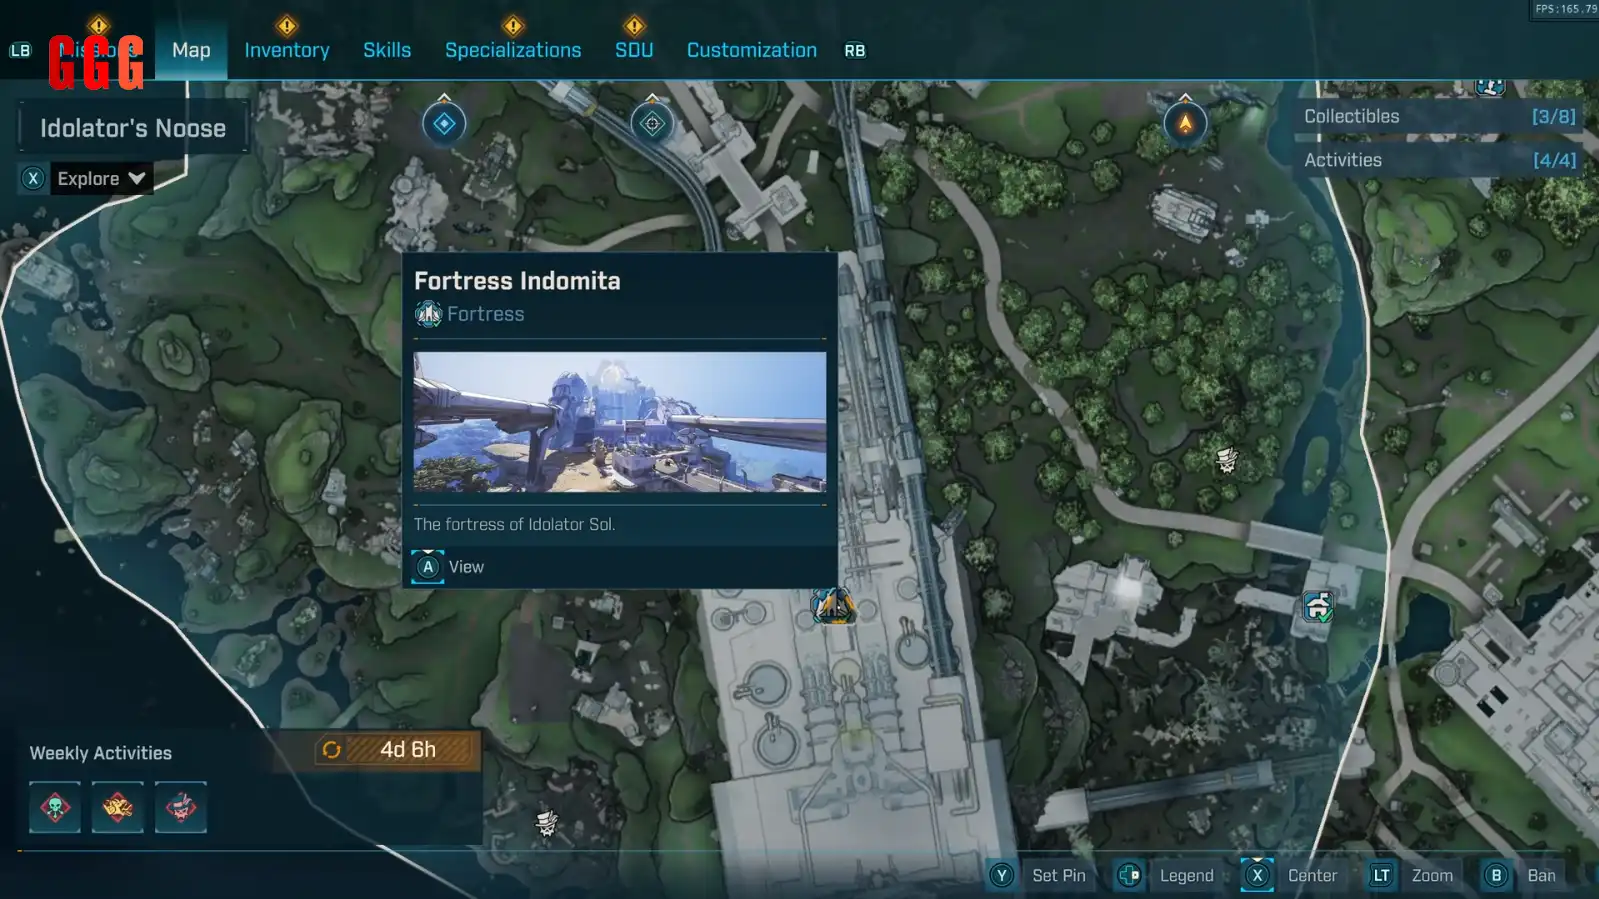Open the hatted bandit weekly activity
Viewport: 1599px width, 899px height.
[181, 807]
